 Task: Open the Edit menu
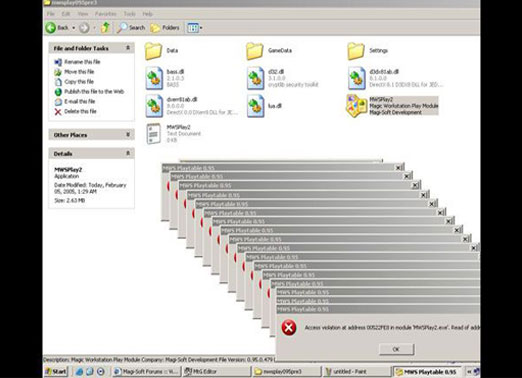point(66,14)
